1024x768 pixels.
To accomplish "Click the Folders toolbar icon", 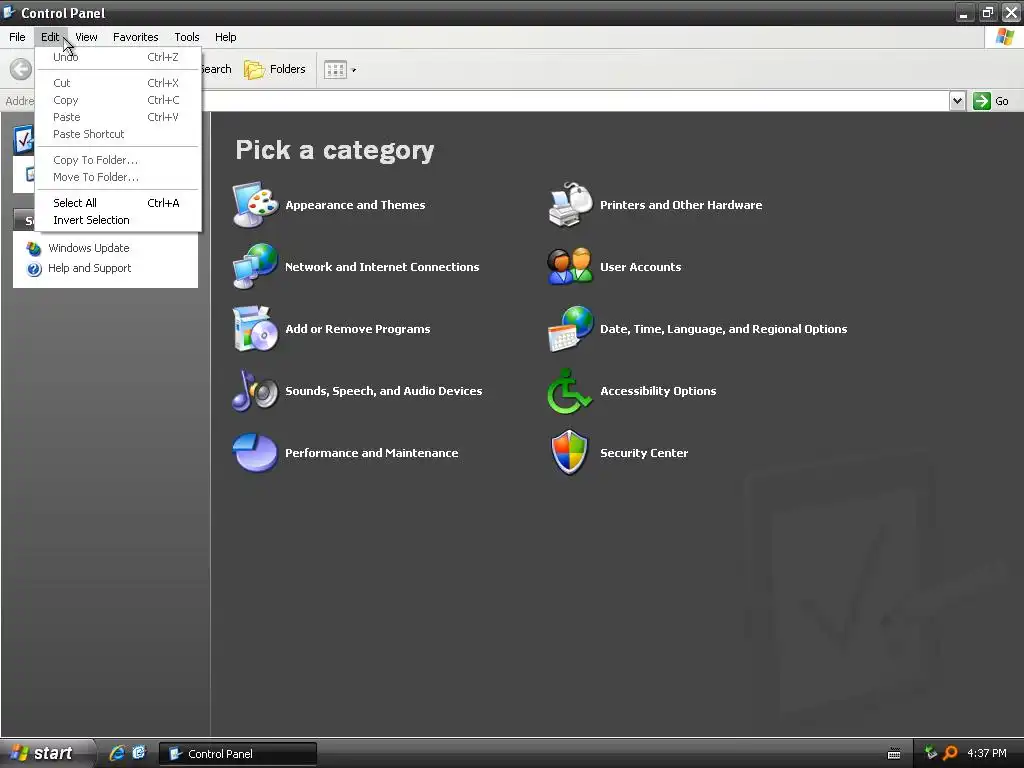I will coord(254,69).
